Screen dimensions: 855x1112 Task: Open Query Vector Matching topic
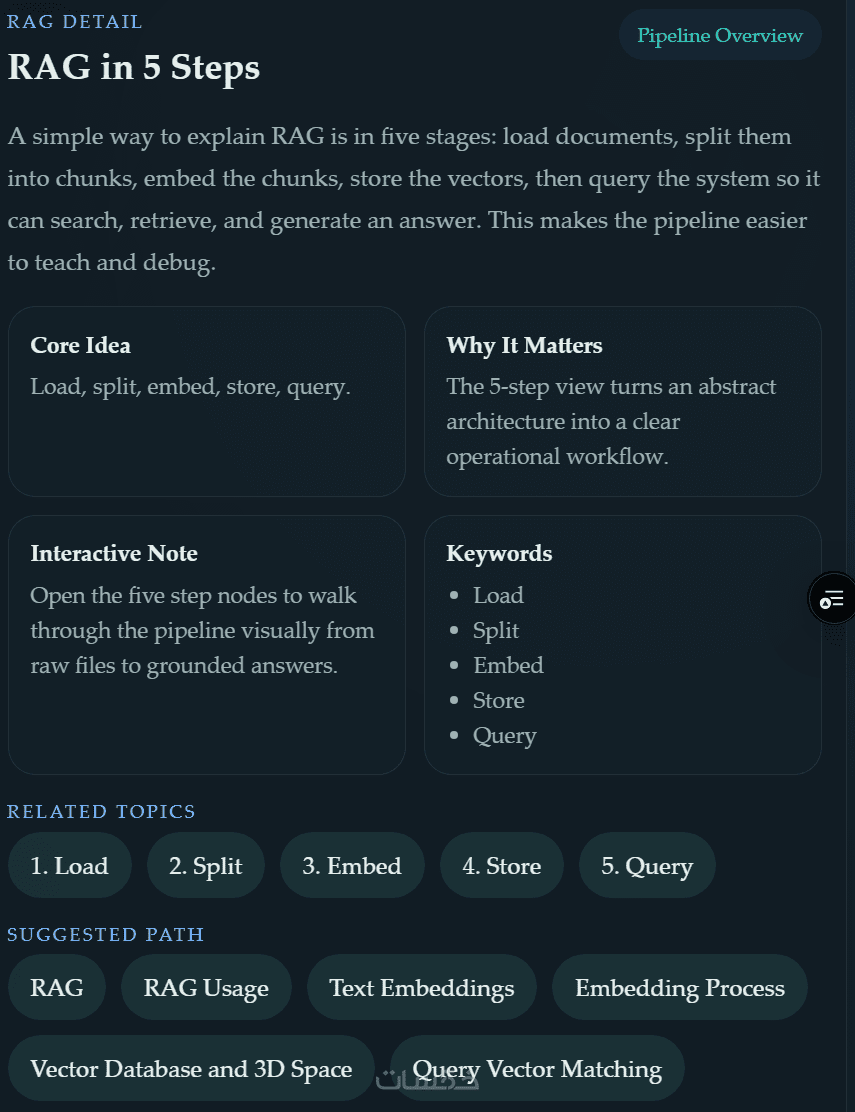tap(537, 1069)
